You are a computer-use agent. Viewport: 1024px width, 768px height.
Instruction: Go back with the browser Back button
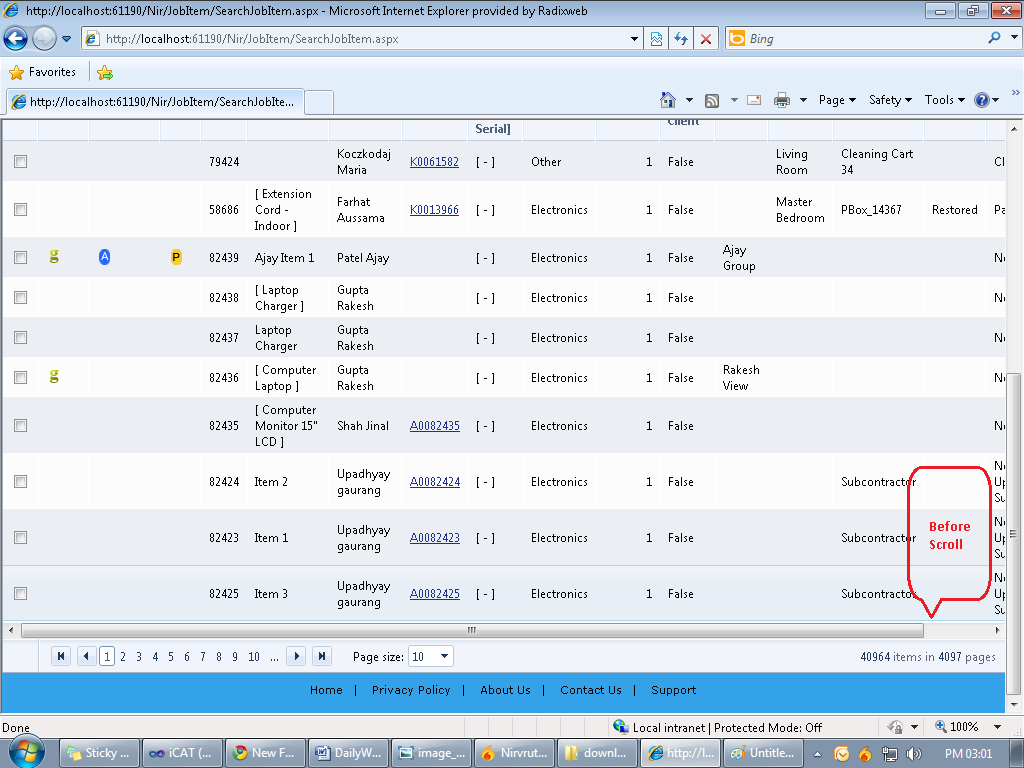tap(16, 39)
